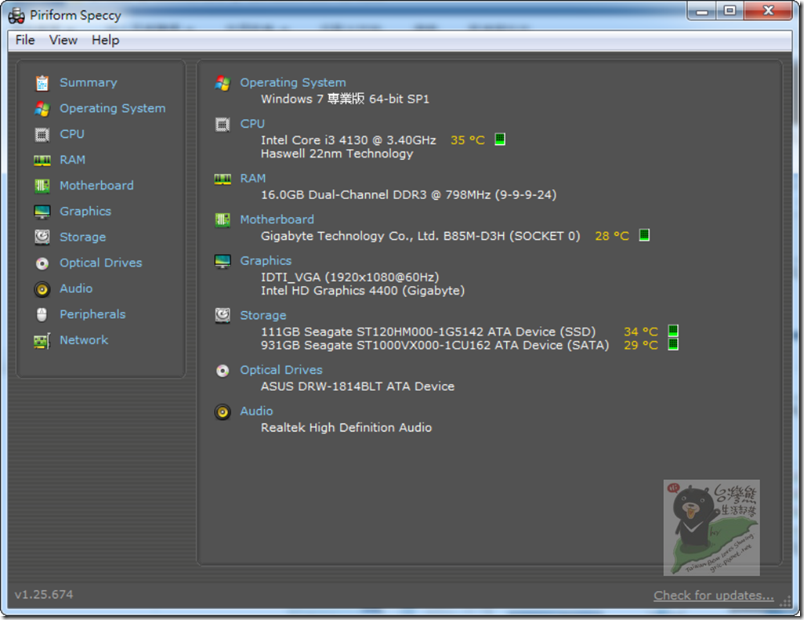
Task: Click the Motherboard icon in sidebar
Action: pos(42,186)
